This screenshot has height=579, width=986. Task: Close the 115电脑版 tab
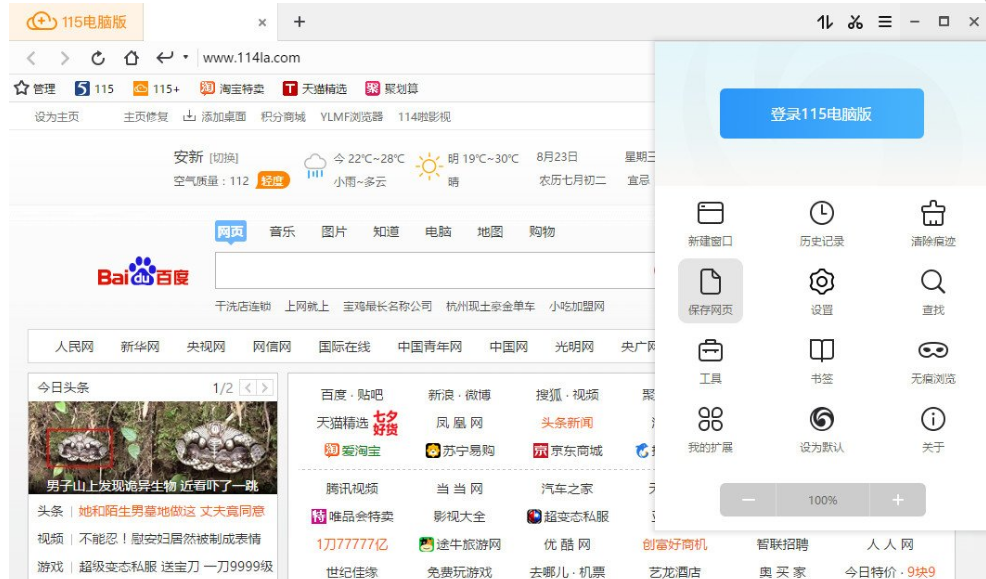click(262, 23)
